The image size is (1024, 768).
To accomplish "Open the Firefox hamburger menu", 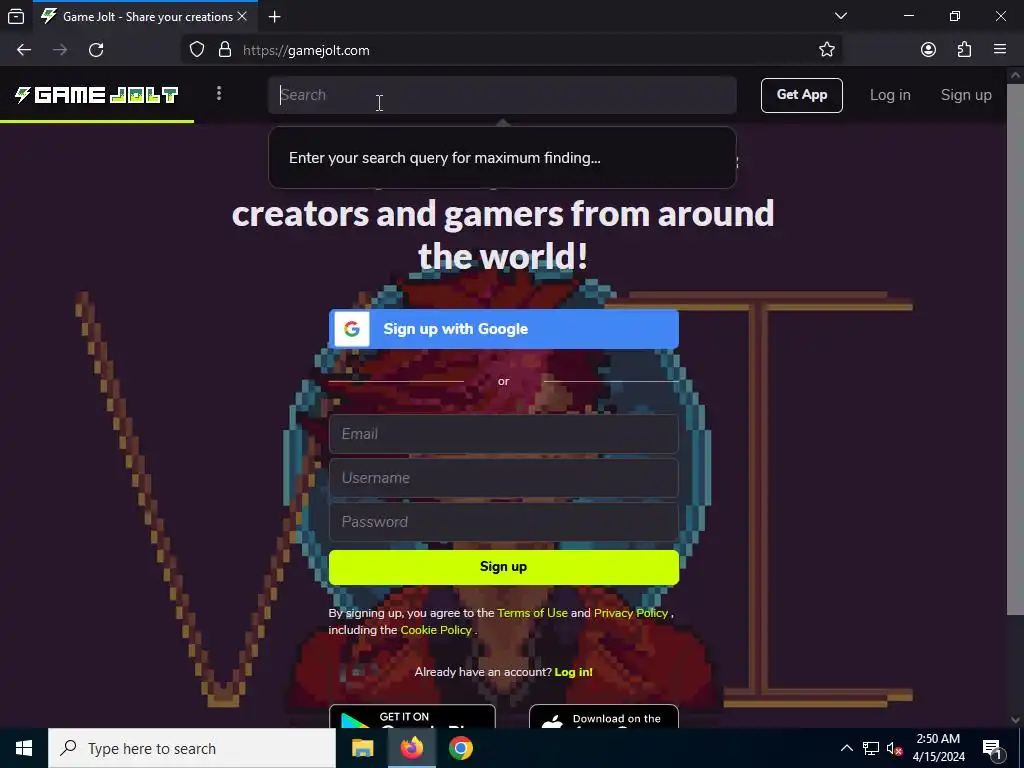I will tap(1000, 50).
